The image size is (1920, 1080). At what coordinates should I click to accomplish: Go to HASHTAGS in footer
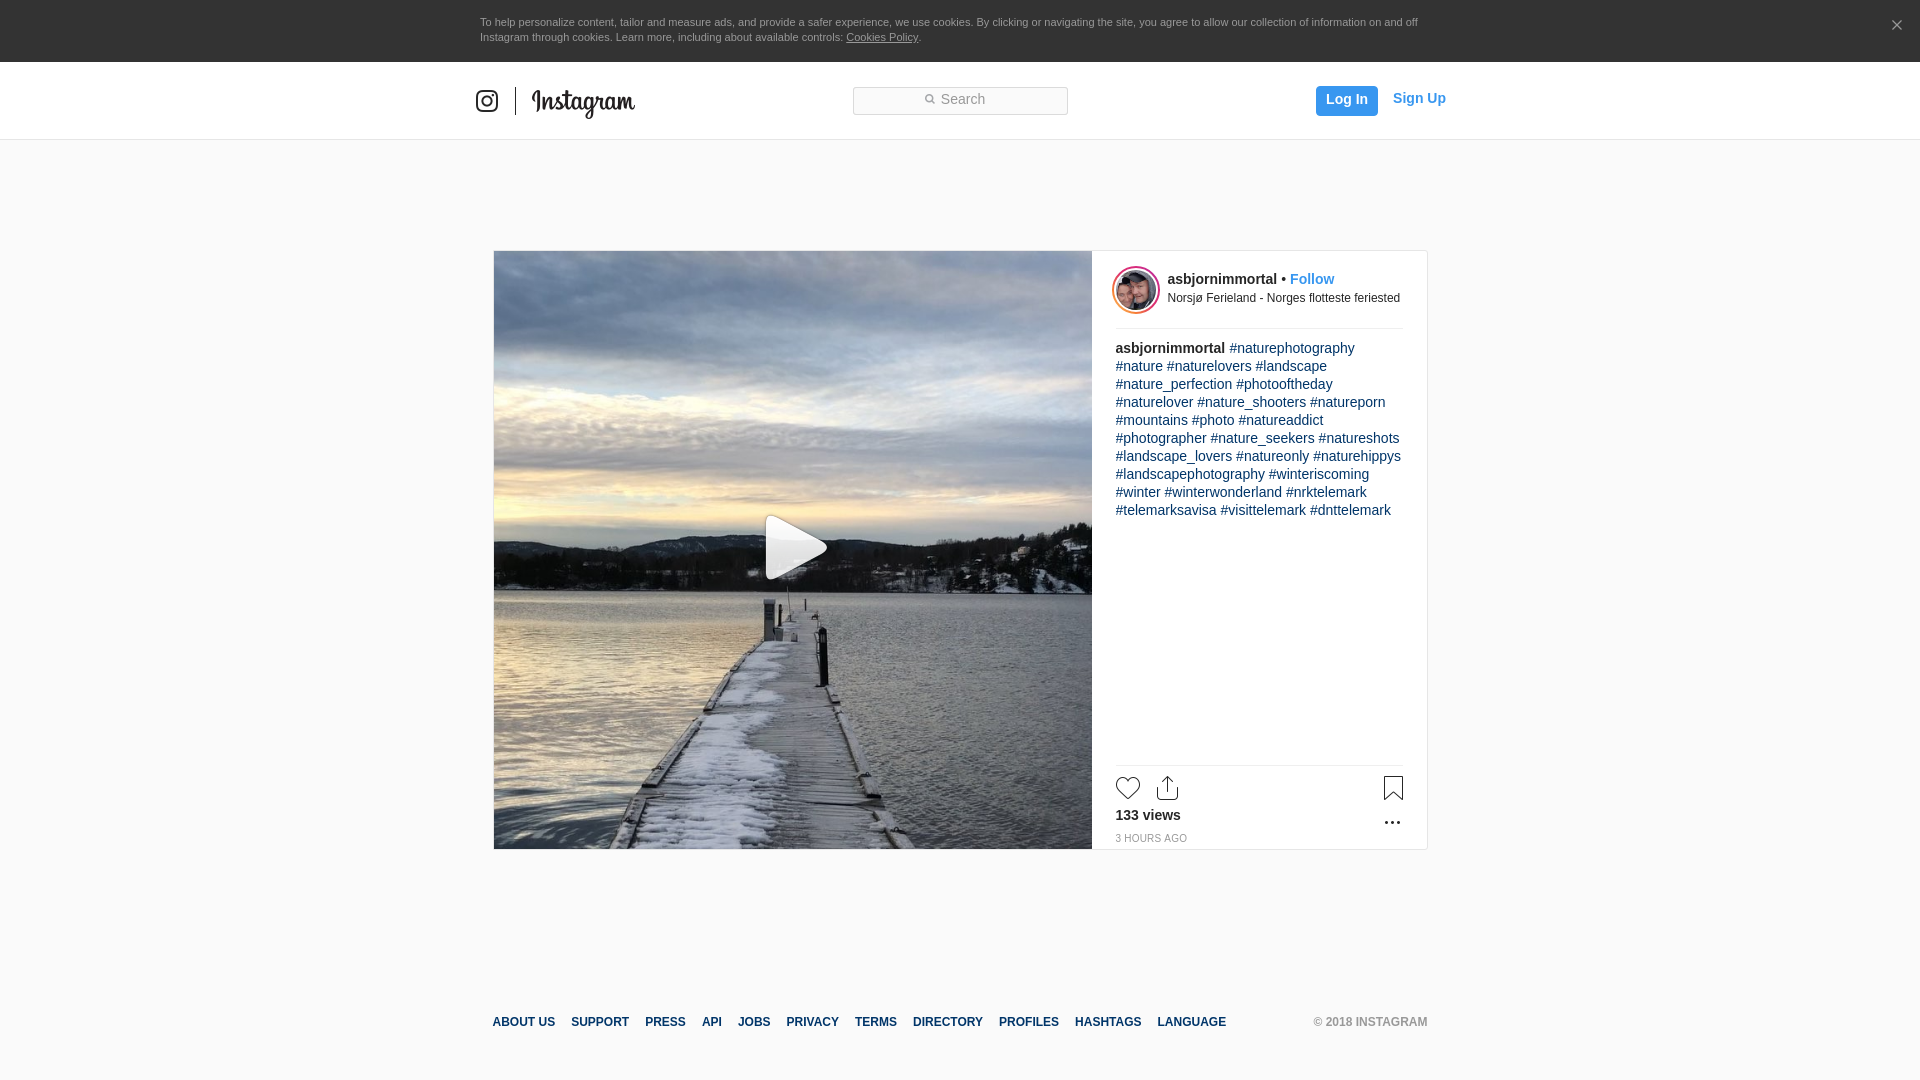point(1107,1022)
